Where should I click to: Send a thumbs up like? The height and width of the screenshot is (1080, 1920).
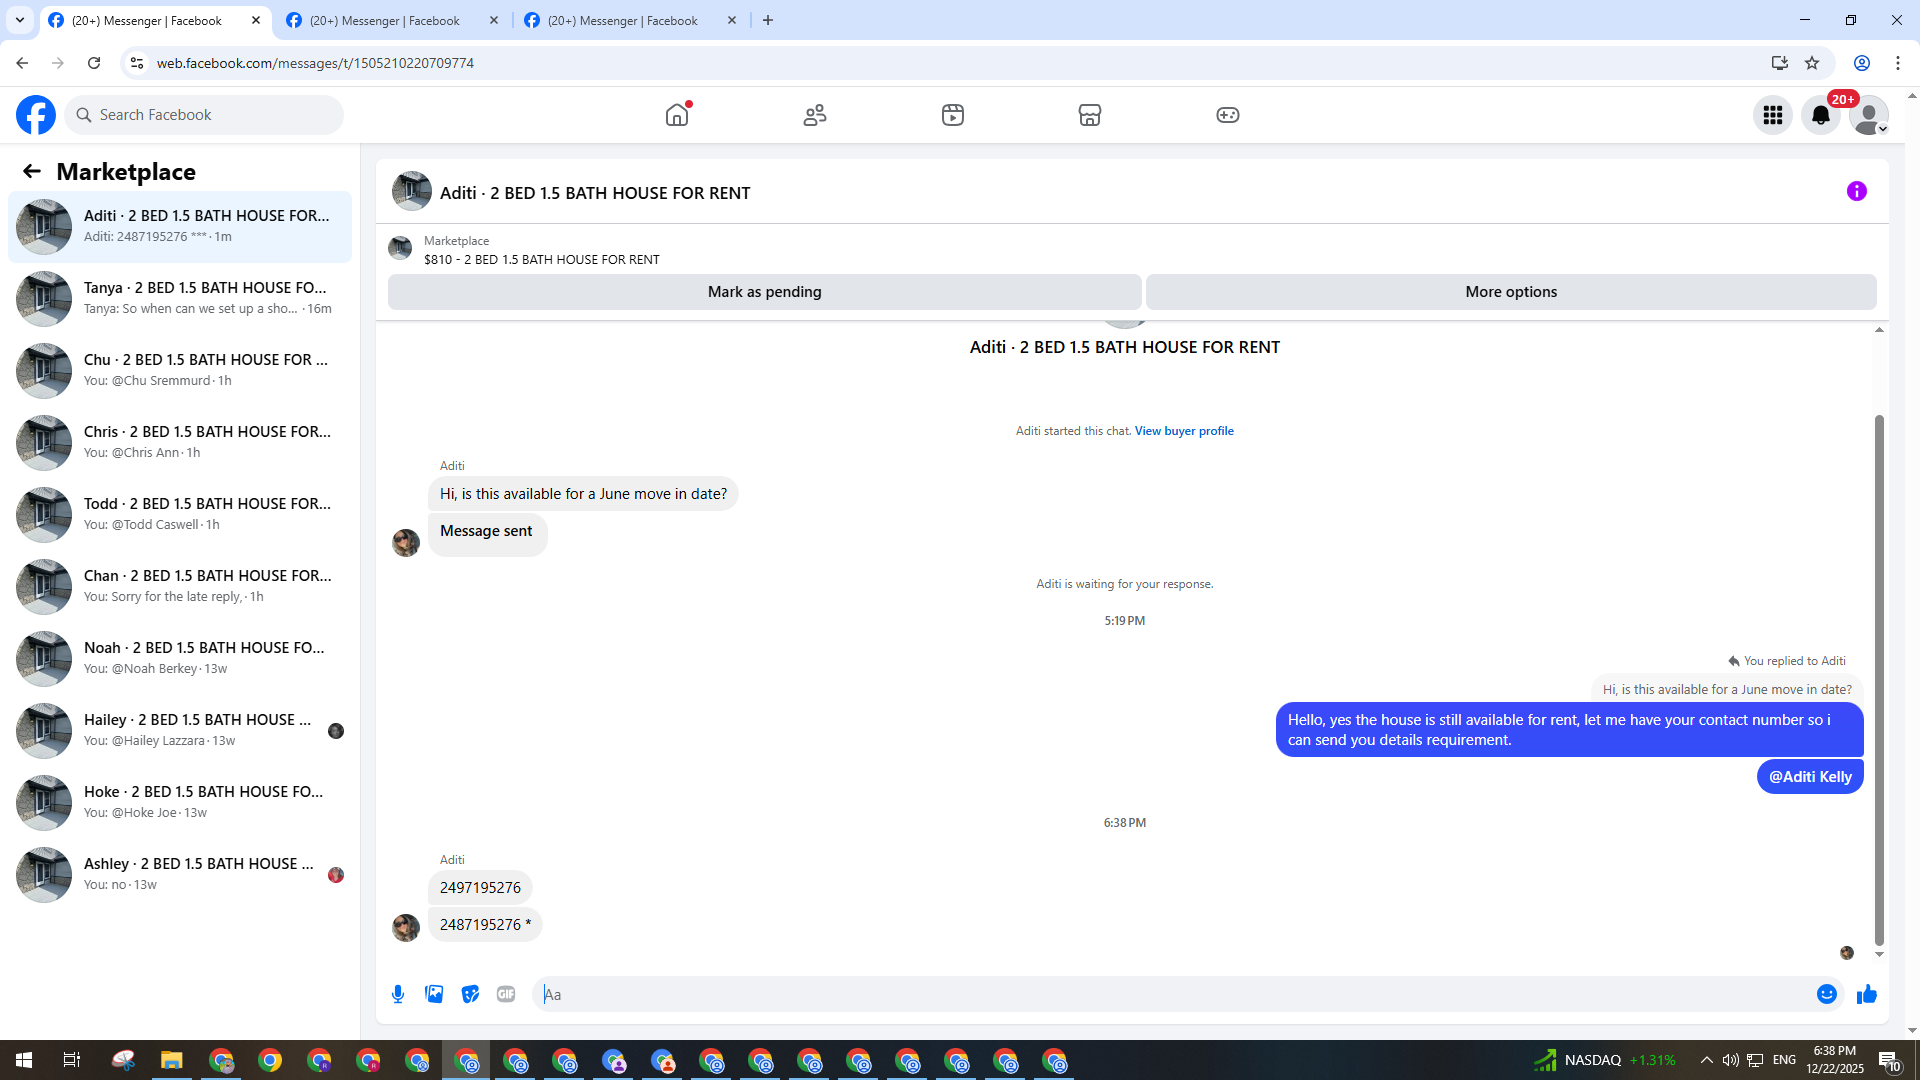coord(1866,994)
